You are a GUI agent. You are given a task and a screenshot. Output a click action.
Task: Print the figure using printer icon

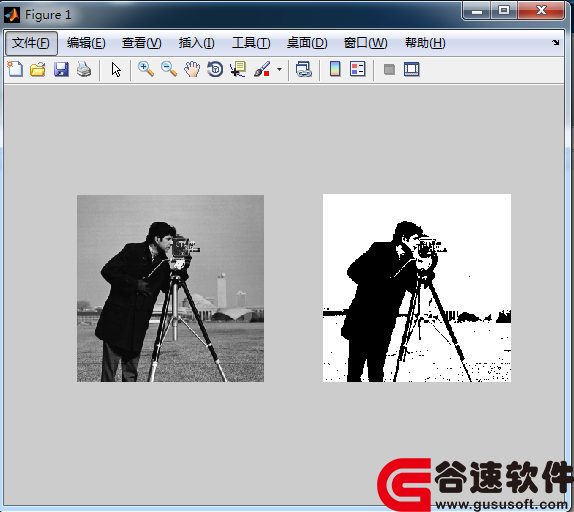(84, 69)
